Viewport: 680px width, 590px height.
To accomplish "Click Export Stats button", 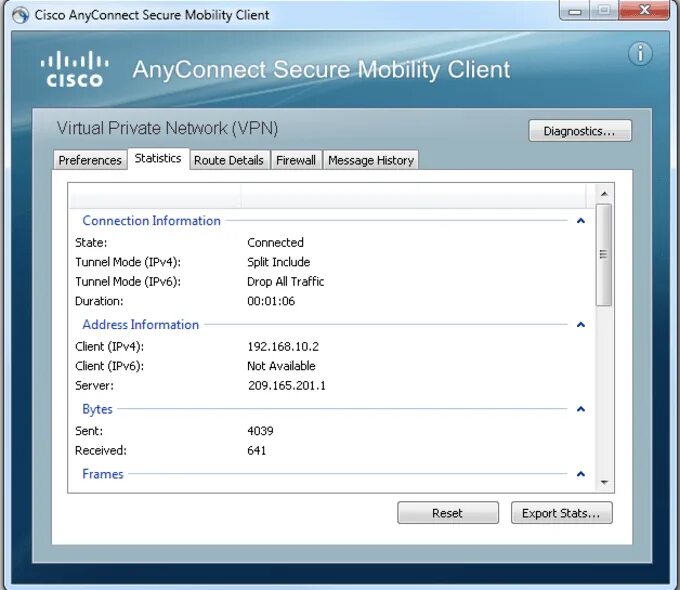I will [x=561, y=513].
